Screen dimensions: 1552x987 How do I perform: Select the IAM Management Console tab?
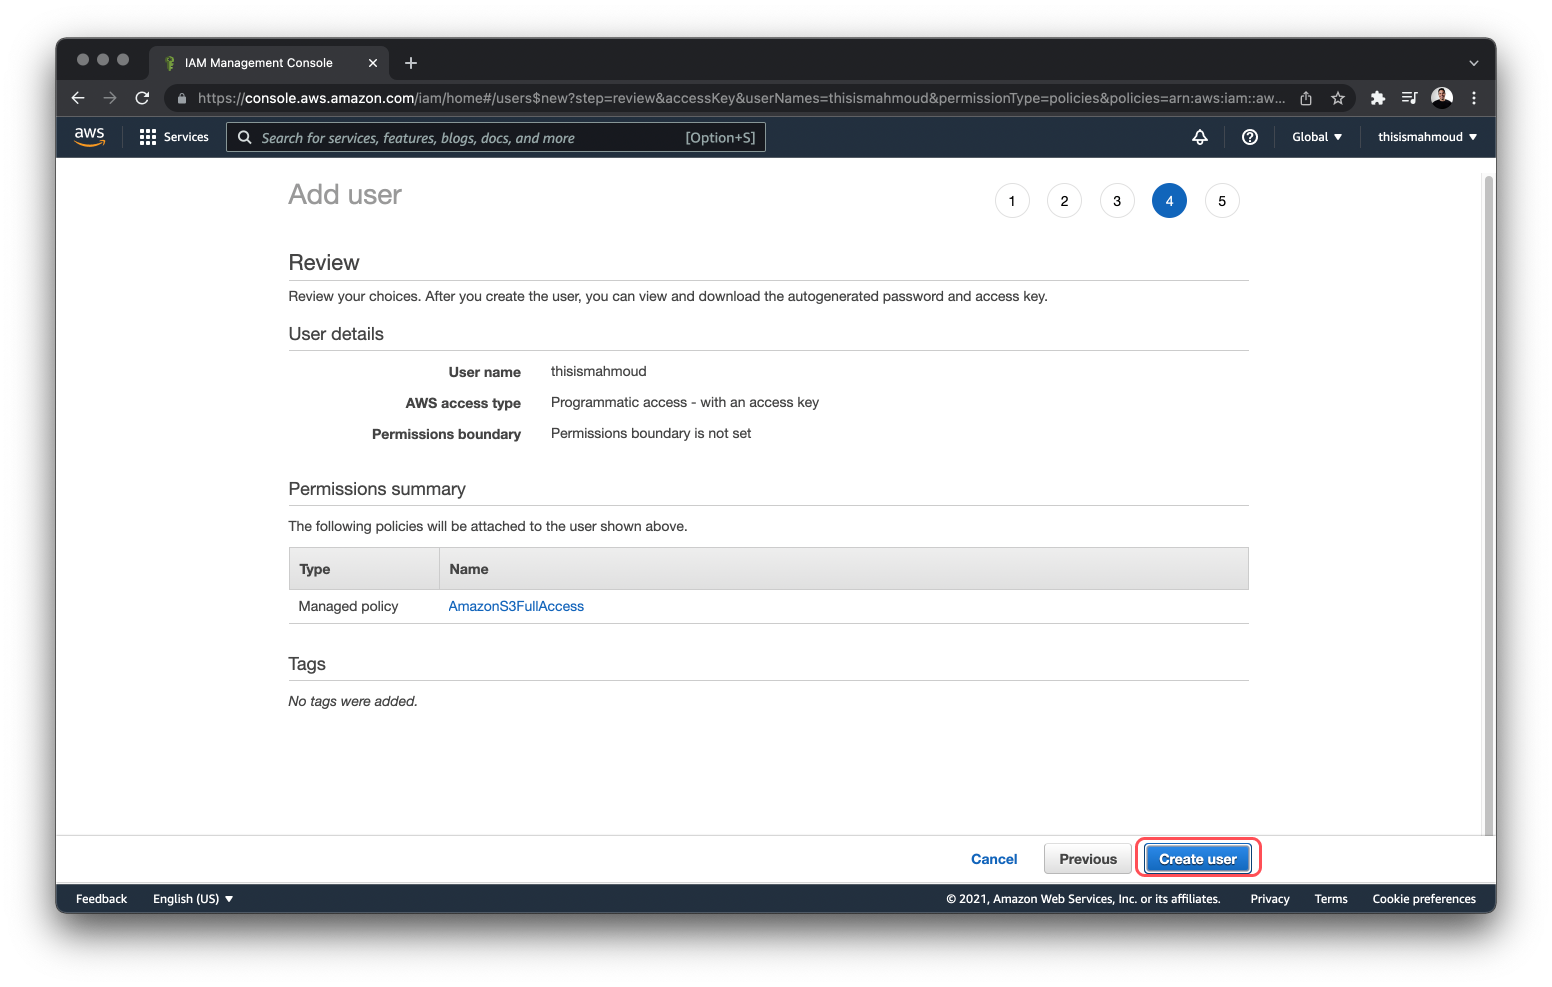tap(259, 63)
